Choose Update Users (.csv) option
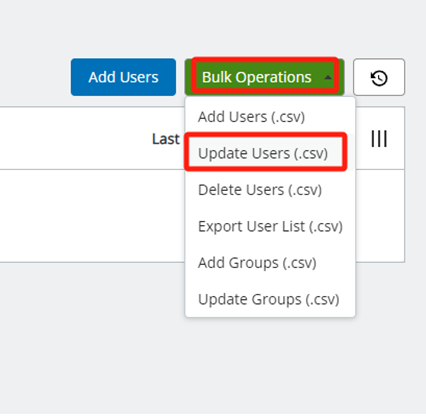The width and height of the screenshot is (426, 416). 263,153
